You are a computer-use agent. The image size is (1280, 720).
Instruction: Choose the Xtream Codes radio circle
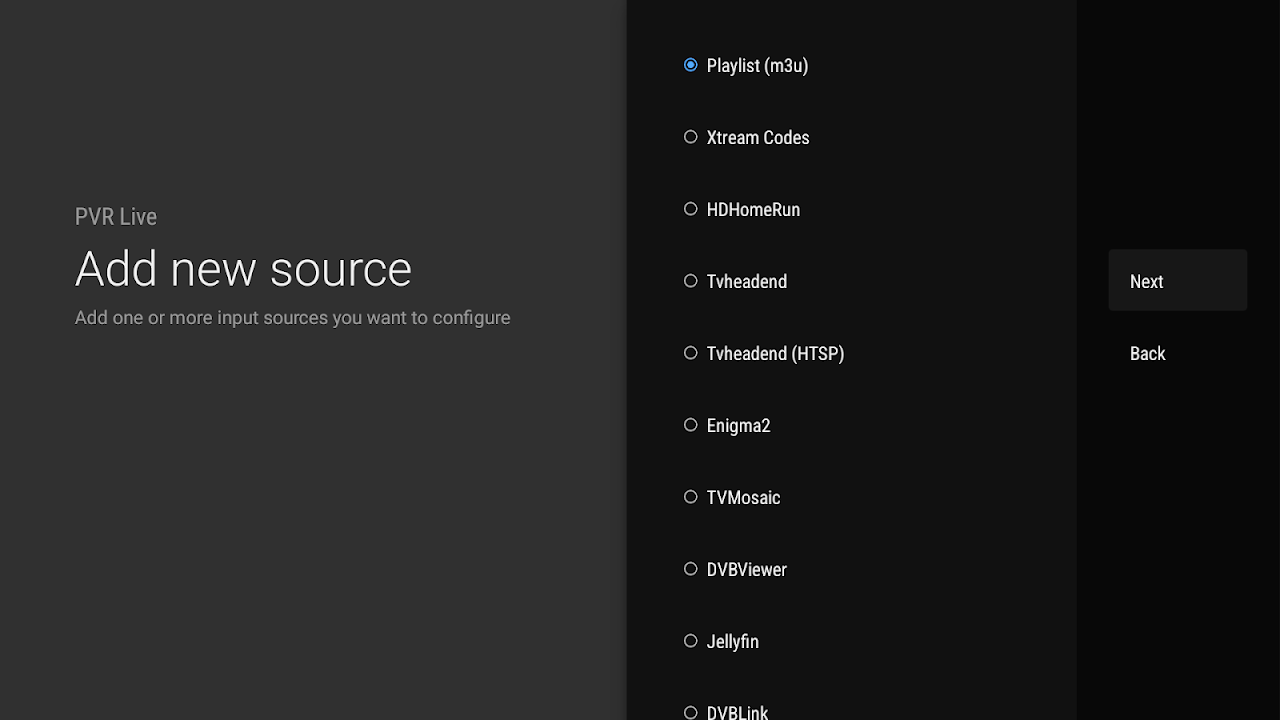[690, 137]
